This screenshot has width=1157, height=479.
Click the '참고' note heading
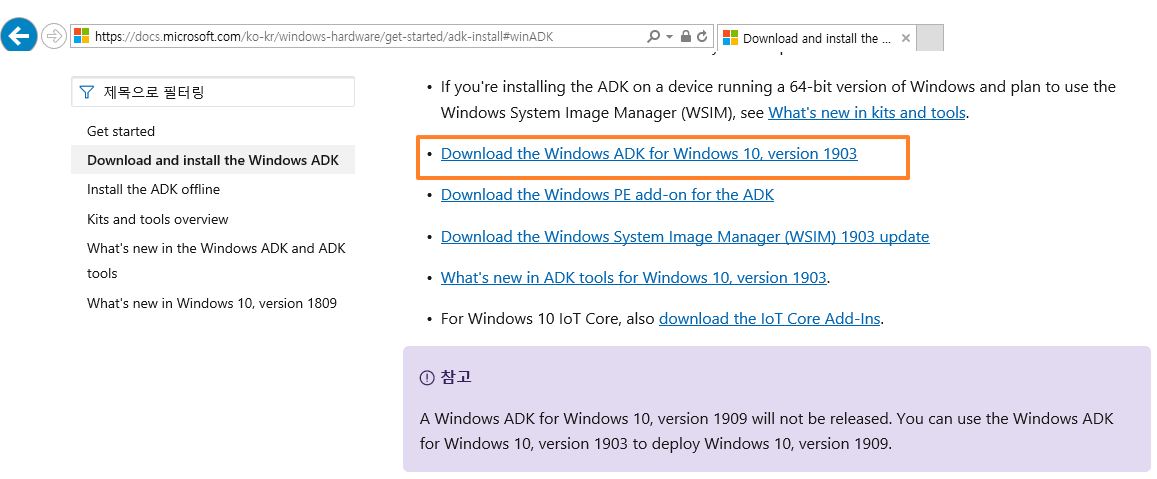(x=455, y=377)
